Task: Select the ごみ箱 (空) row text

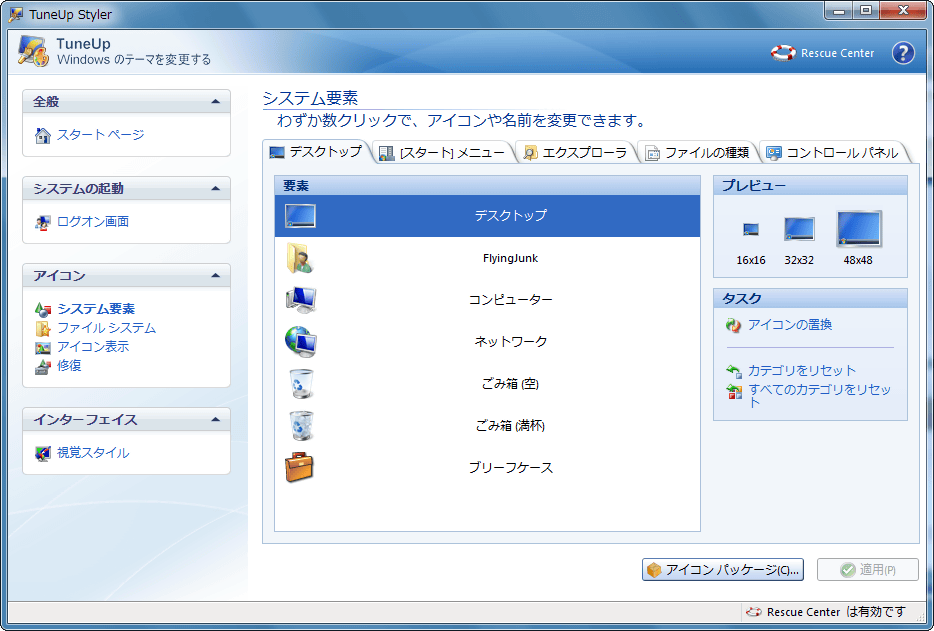Action: tap(510, 384)
